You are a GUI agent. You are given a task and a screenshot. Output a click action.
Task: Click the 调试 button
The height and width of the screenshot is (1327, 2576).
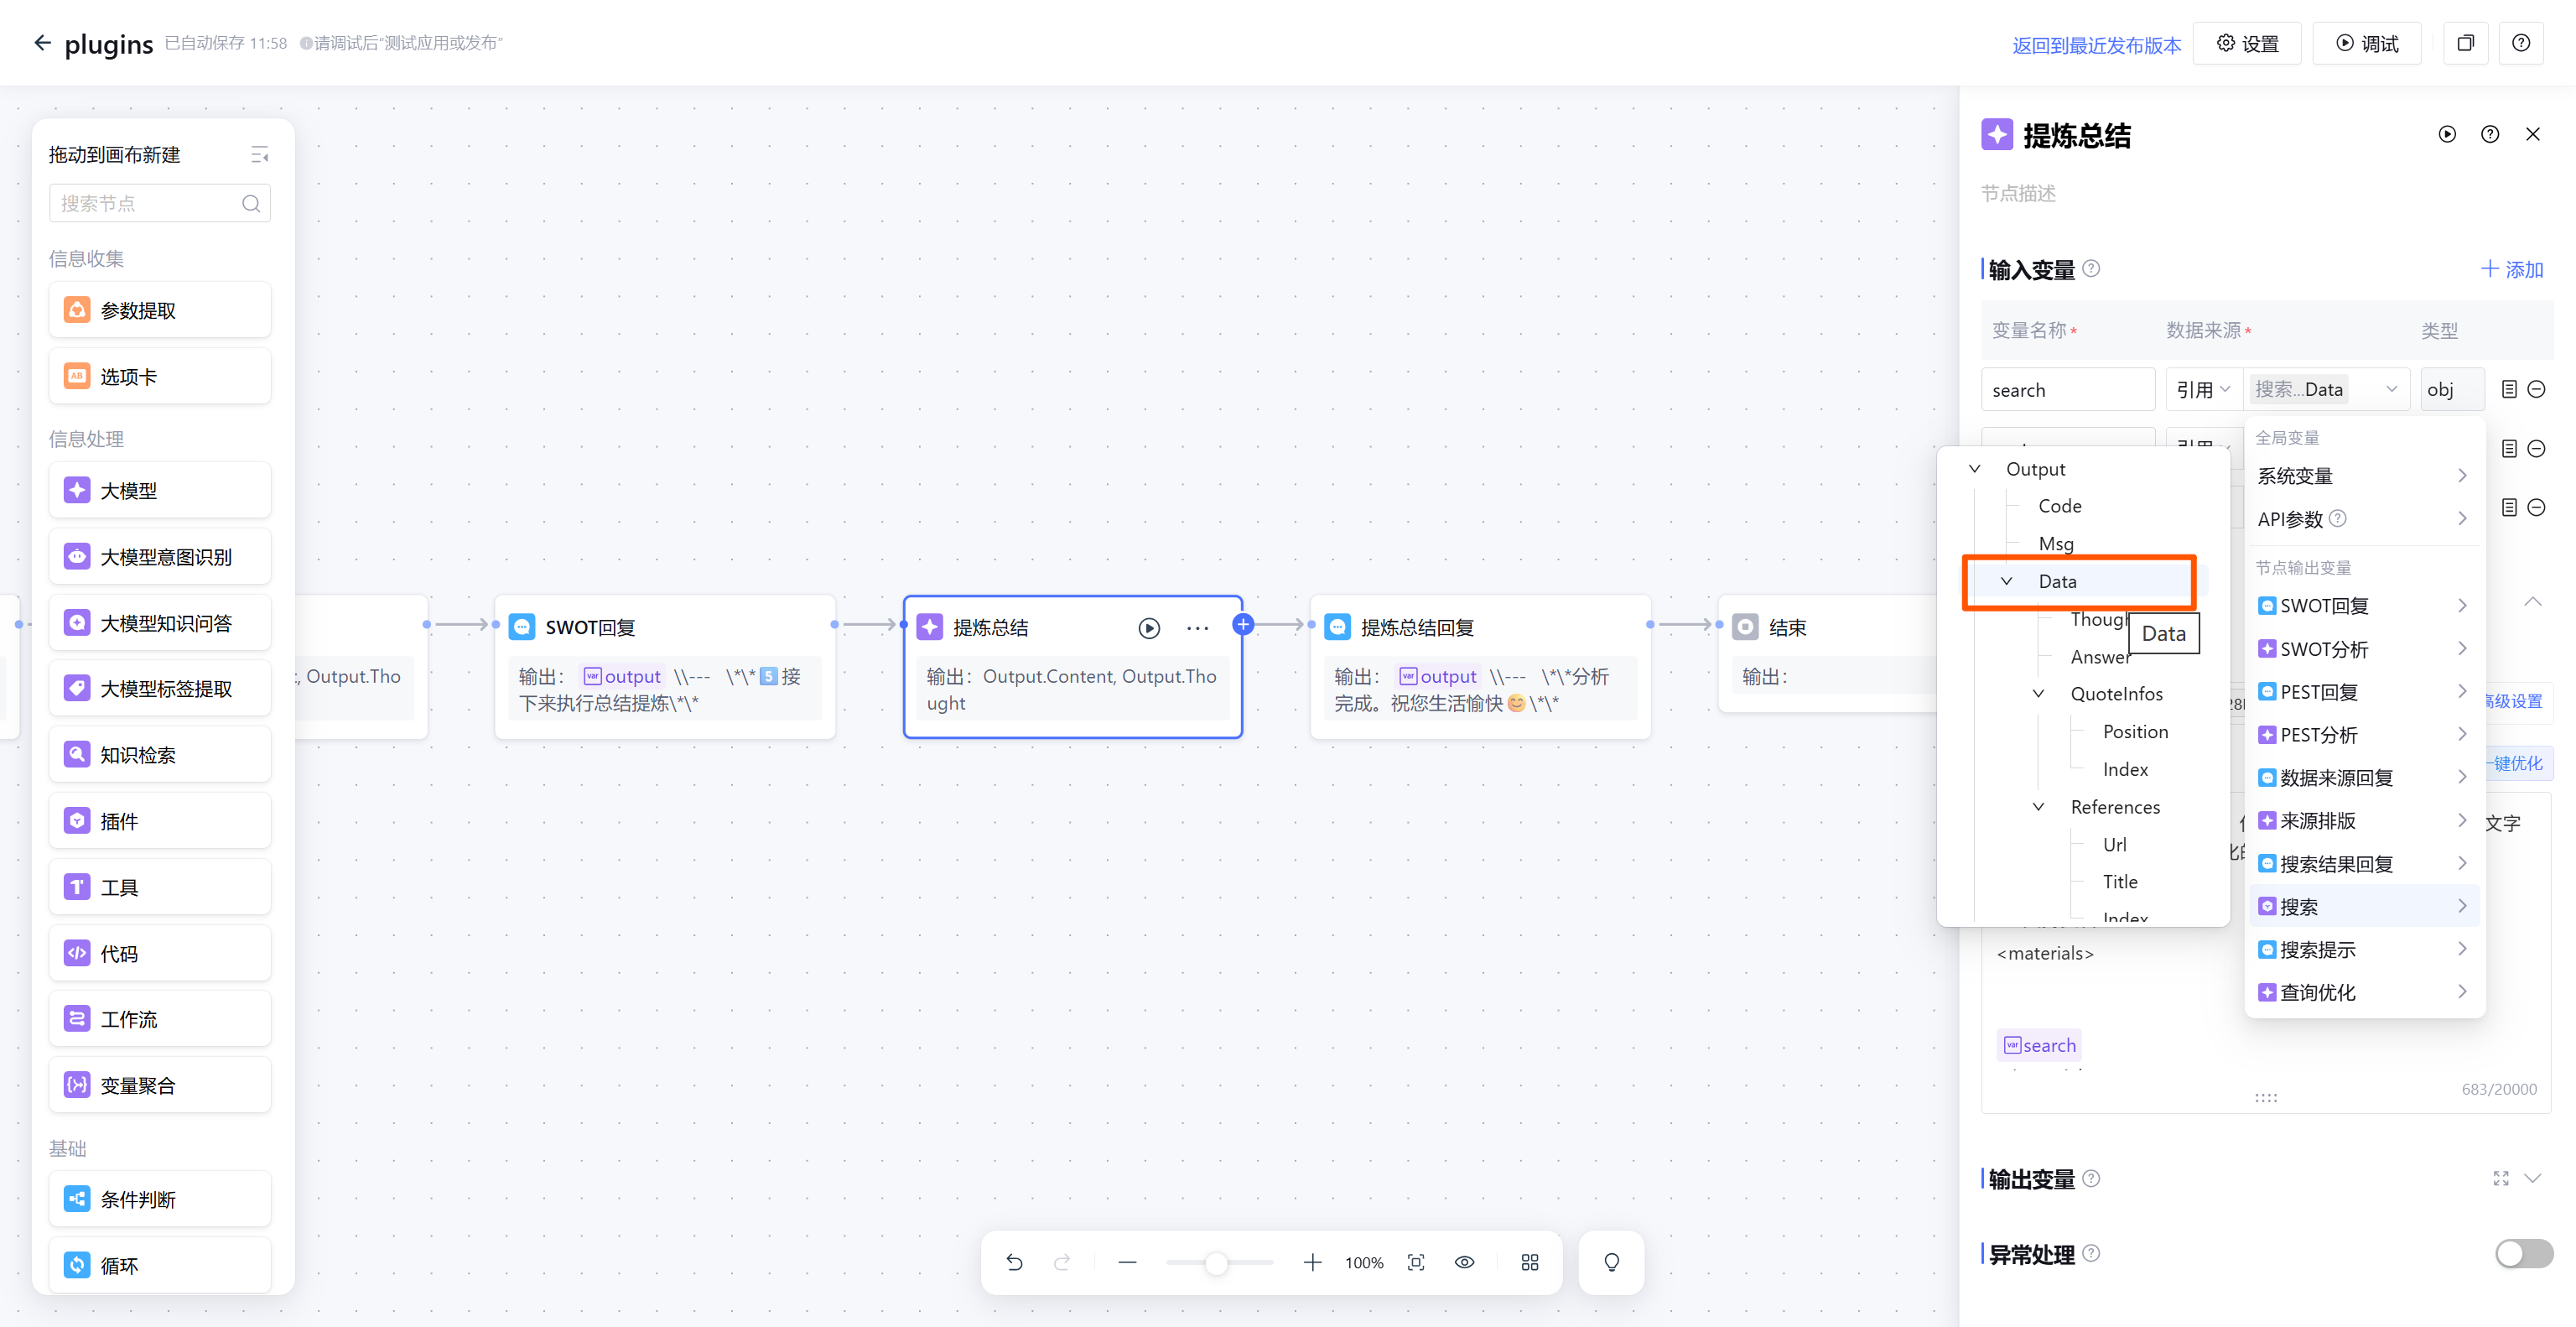(x=2366, y=44)
